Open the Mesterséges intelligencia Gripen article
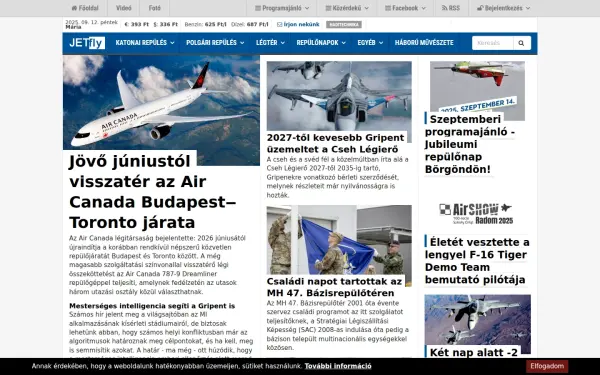 click(152, 306)
